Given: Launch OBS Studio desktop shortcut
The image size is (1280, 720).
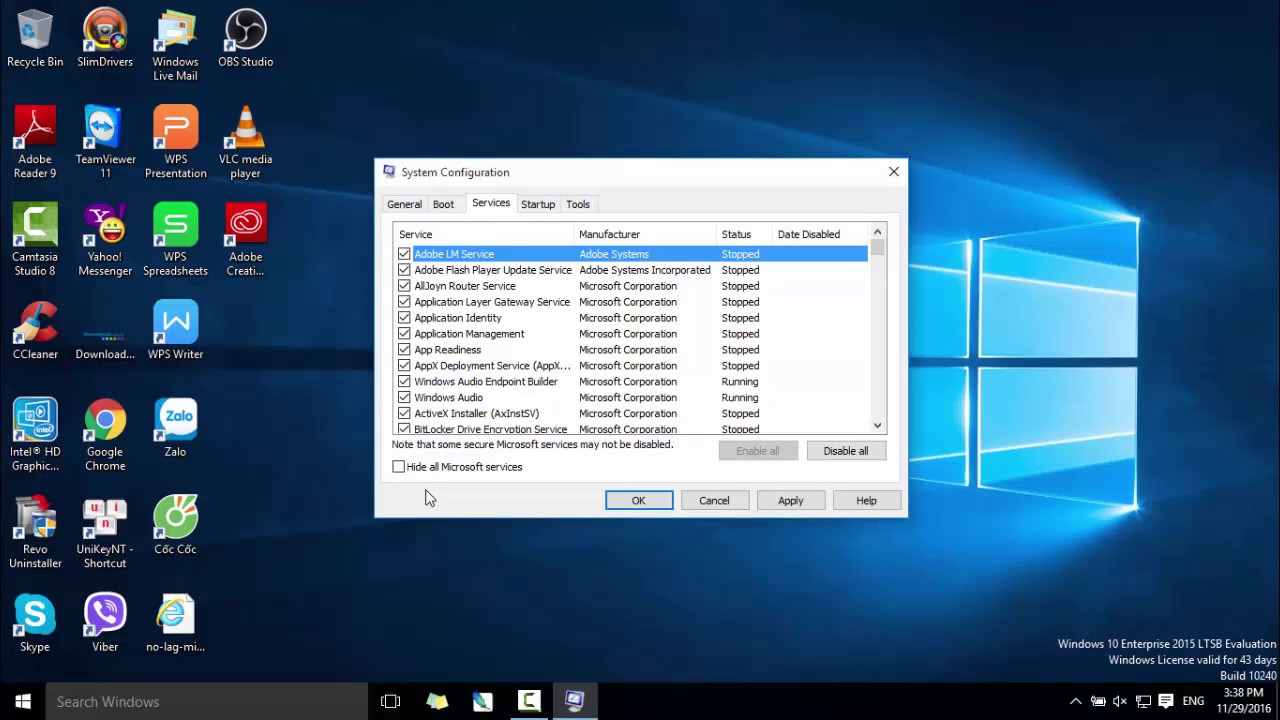Looking at the screenshot, I should pos(245,39).
